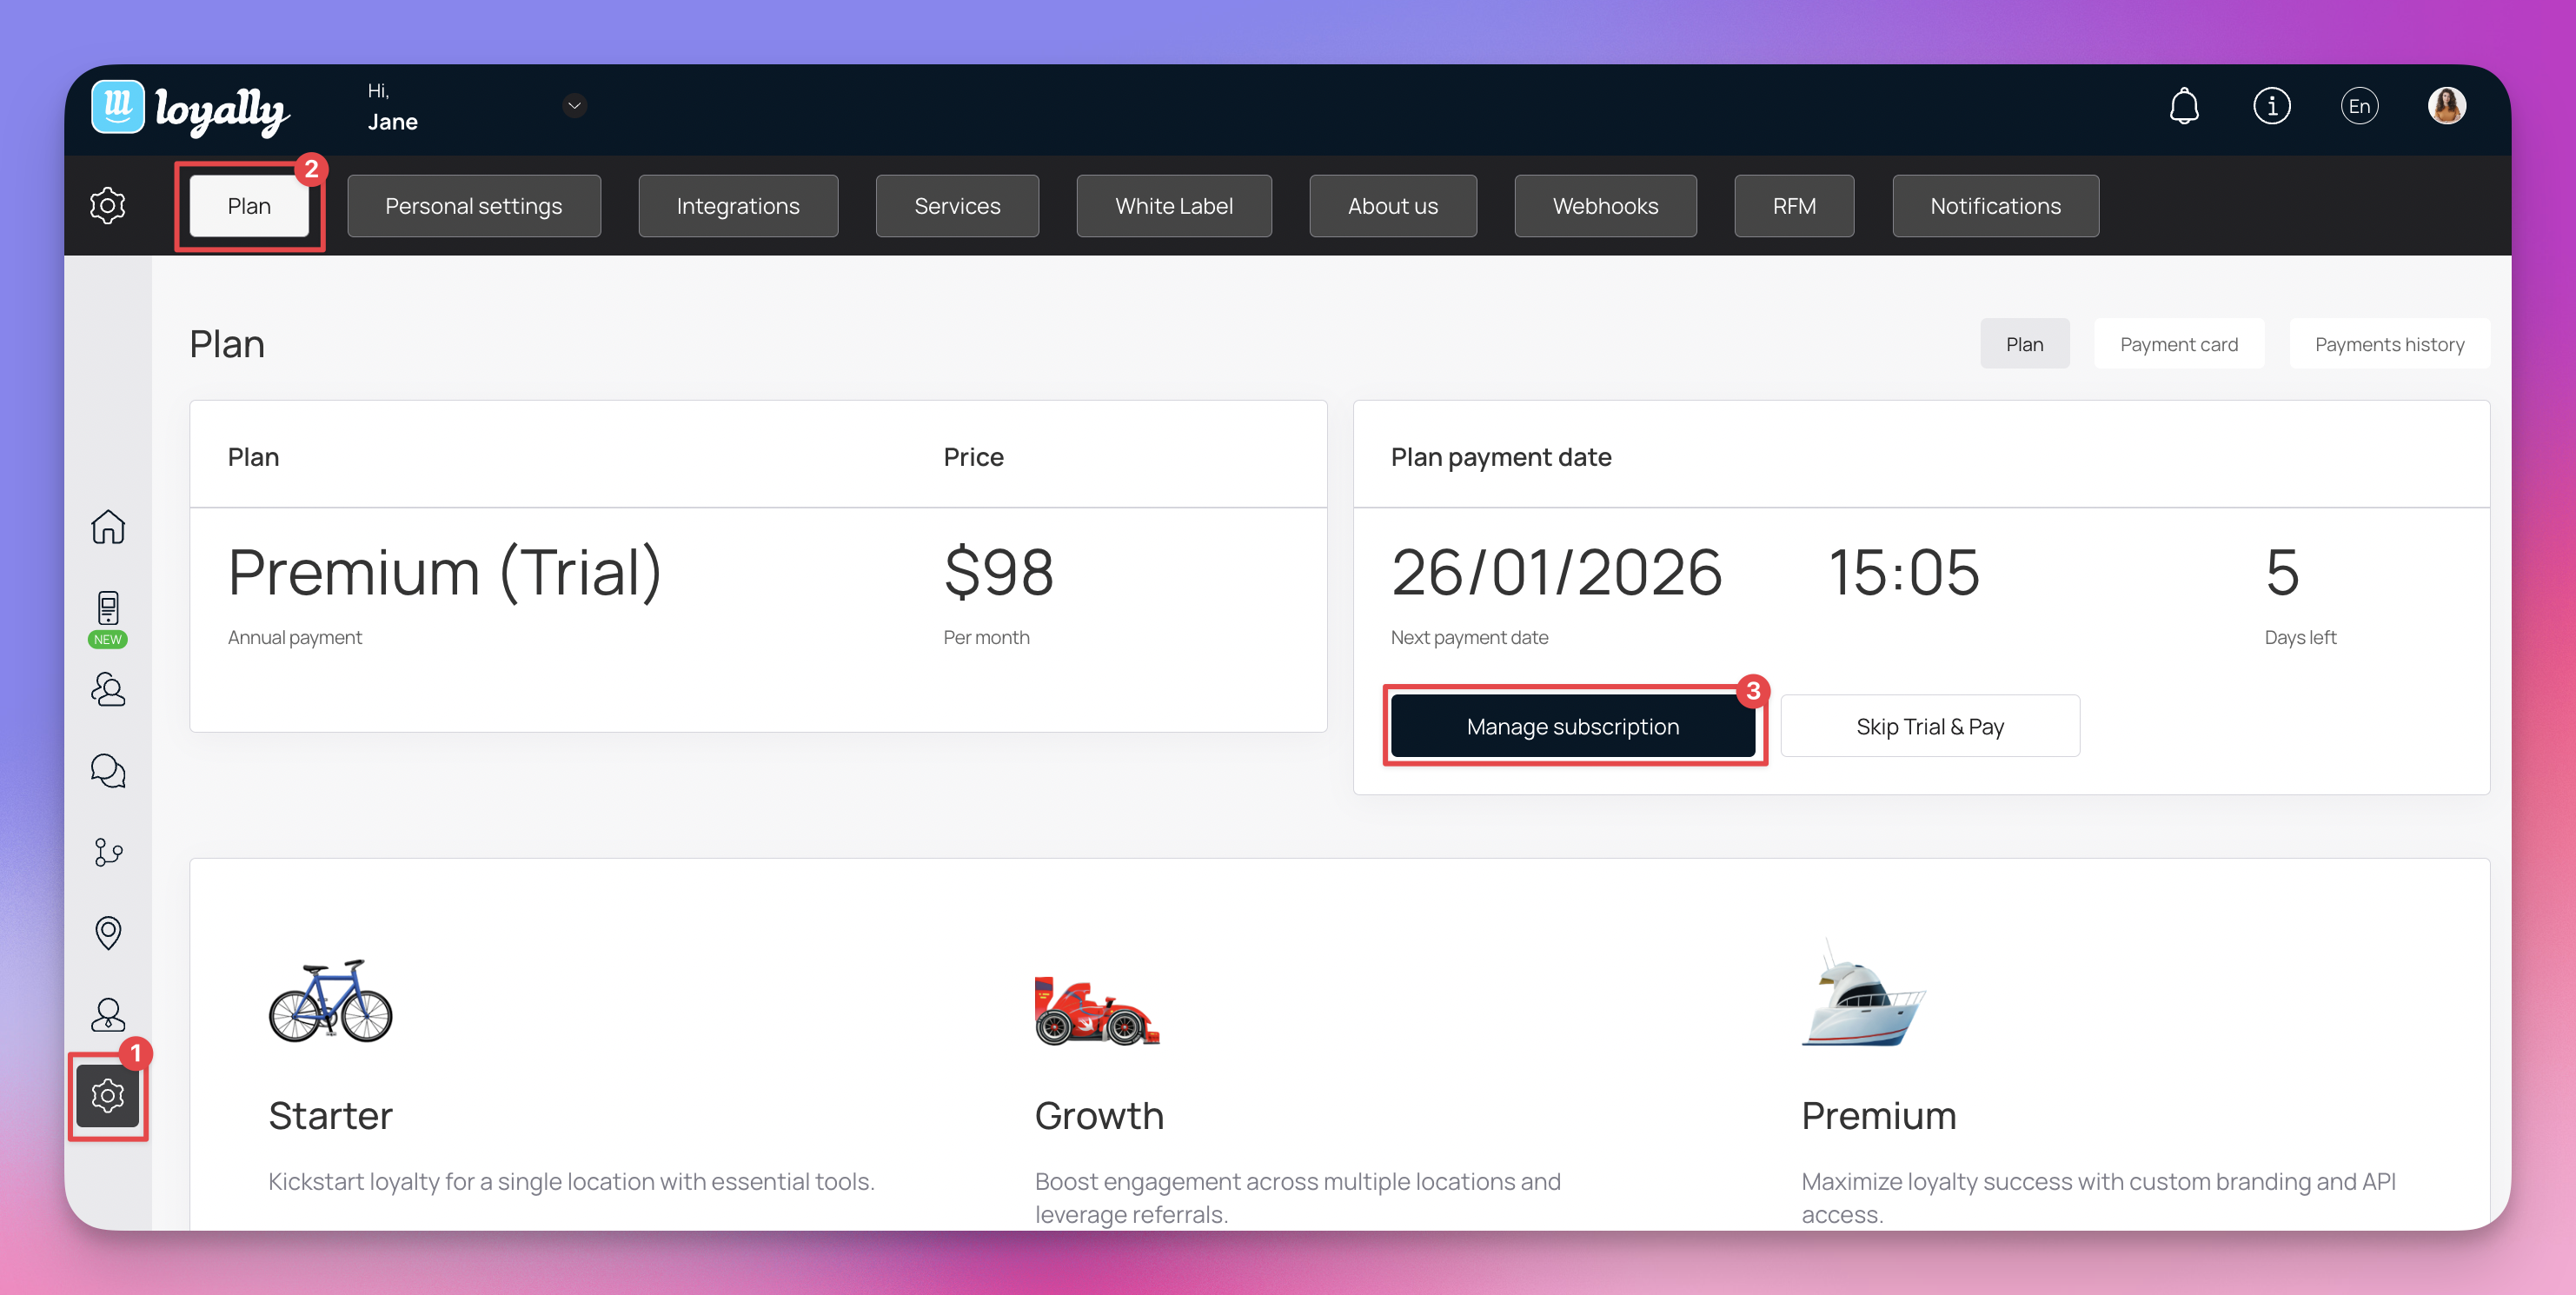The width and height of the screenshot is (2576, 1295).
Task: Open the Home icon in sidebar
Action: 108,527
